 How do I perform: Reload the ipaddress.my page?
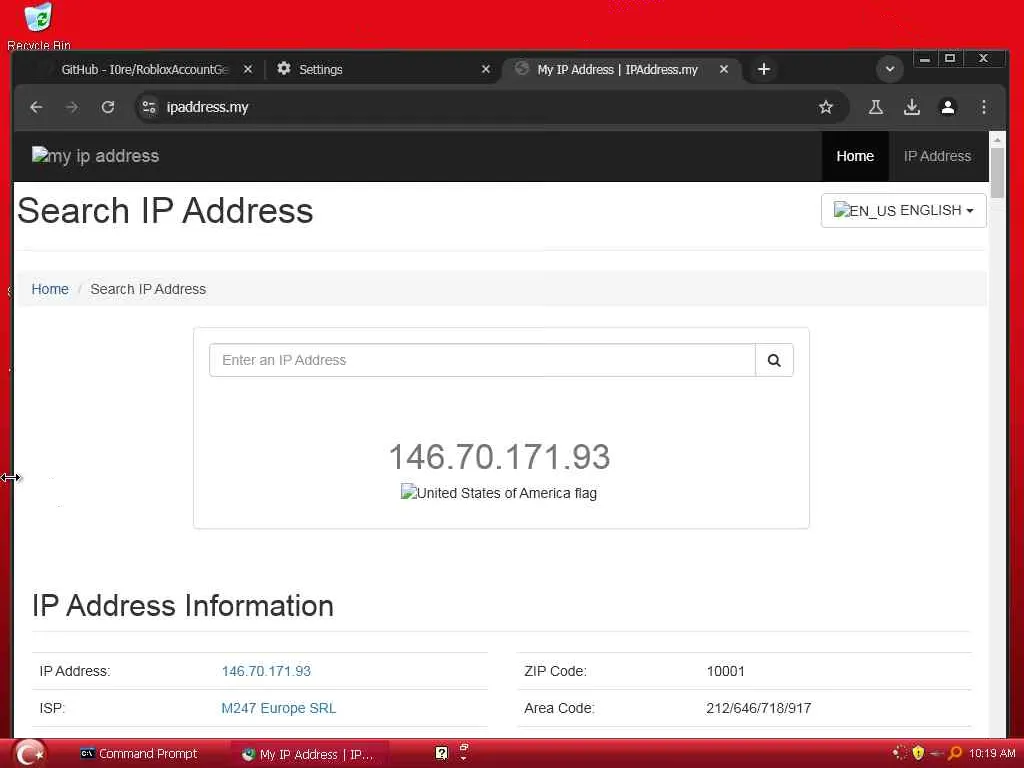108,107
